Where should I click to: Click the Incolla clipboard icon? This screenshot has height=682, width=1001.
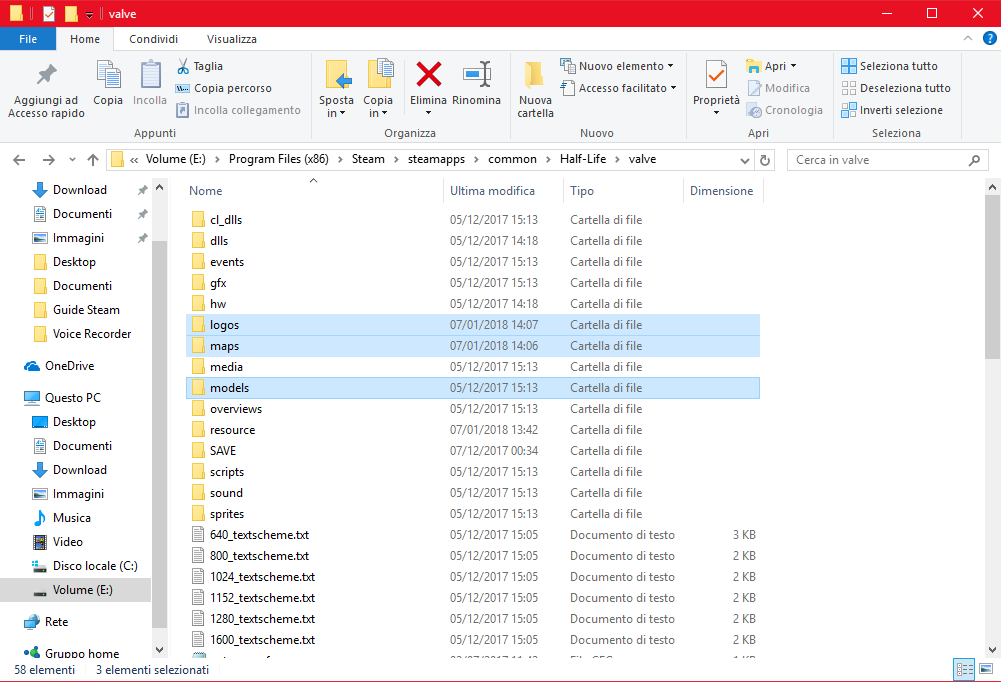click(150, 75)
